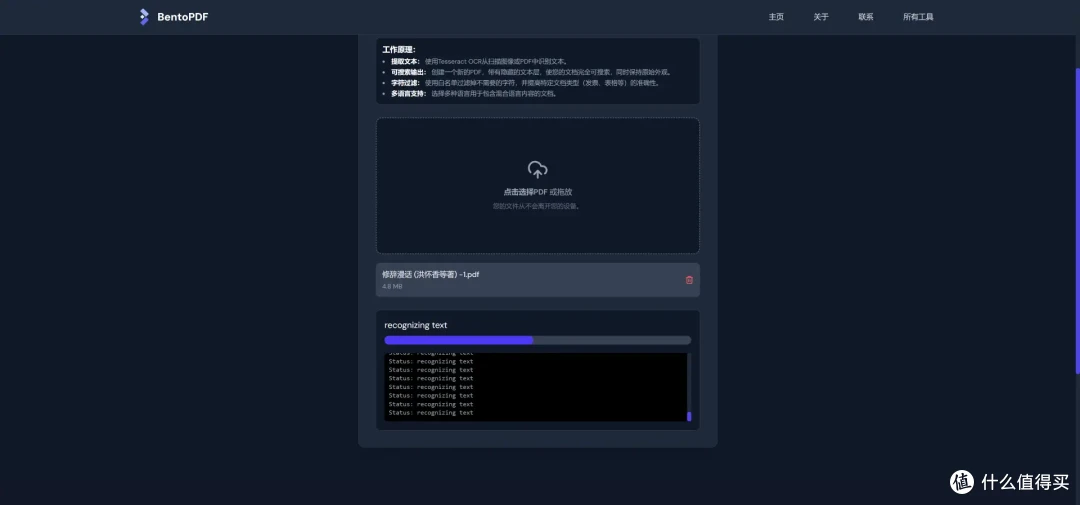
Task: Click the page's vertical scrollbar
Action: click(1077, 220)
